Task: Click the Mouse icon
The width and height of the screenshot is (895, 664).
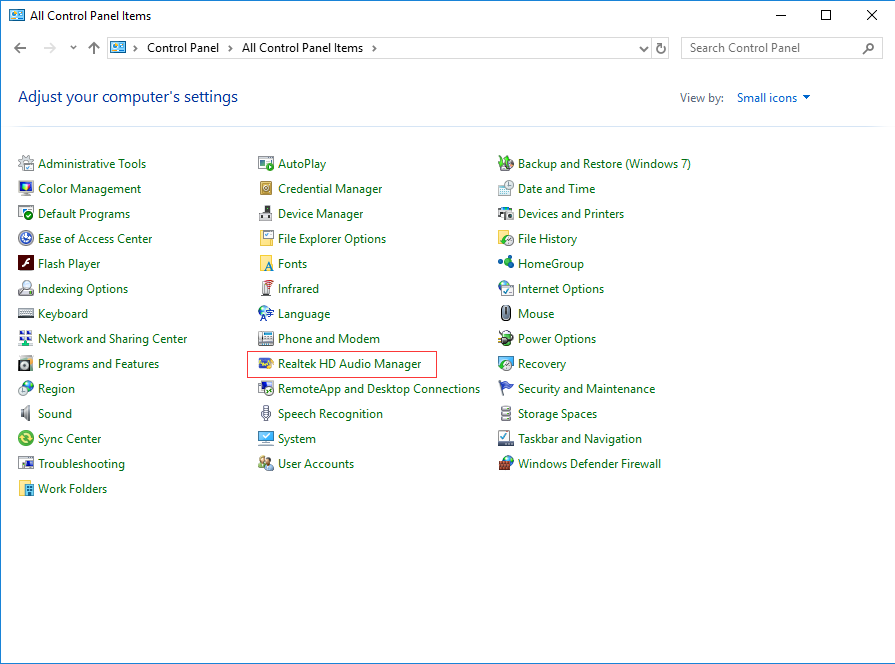Action: click(506, 313)
